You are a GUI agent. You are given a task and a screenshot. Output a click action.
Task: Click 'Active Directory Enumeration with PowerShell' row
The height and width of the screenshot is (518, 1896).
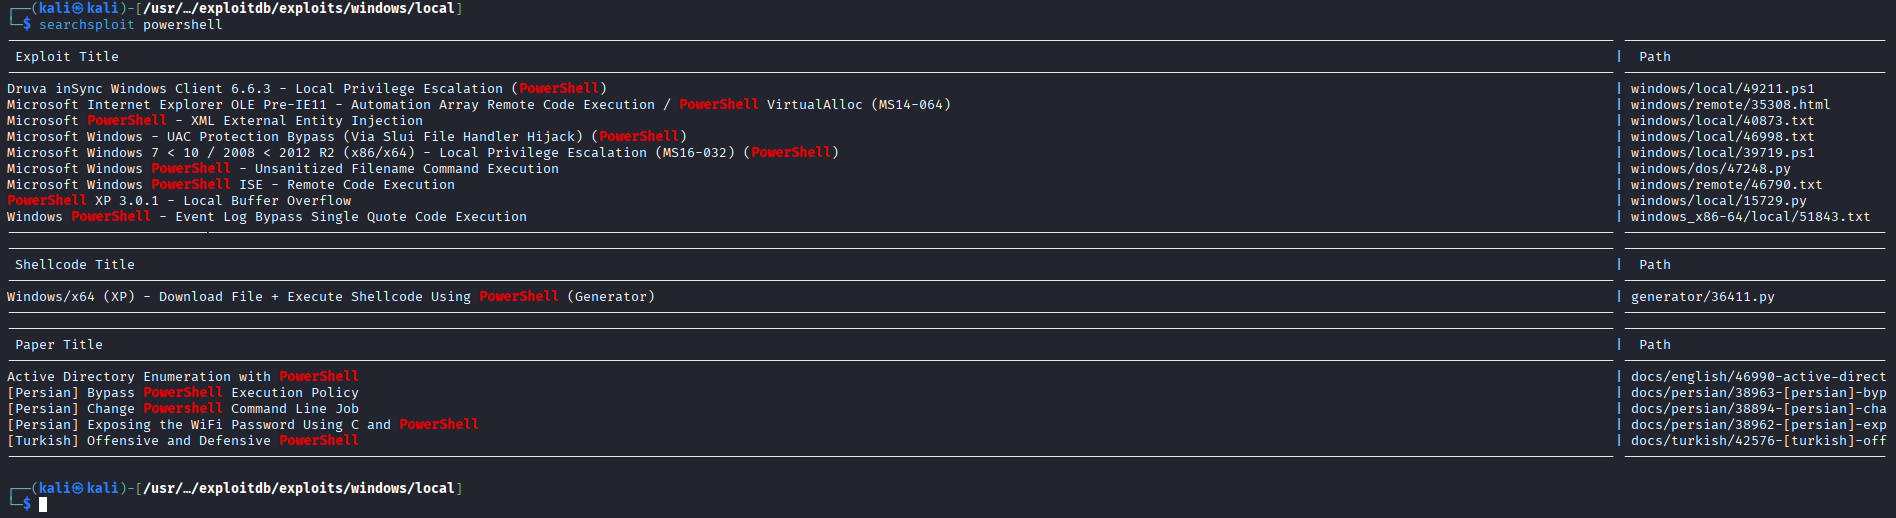pyautogui.click(x=183, y=377)
